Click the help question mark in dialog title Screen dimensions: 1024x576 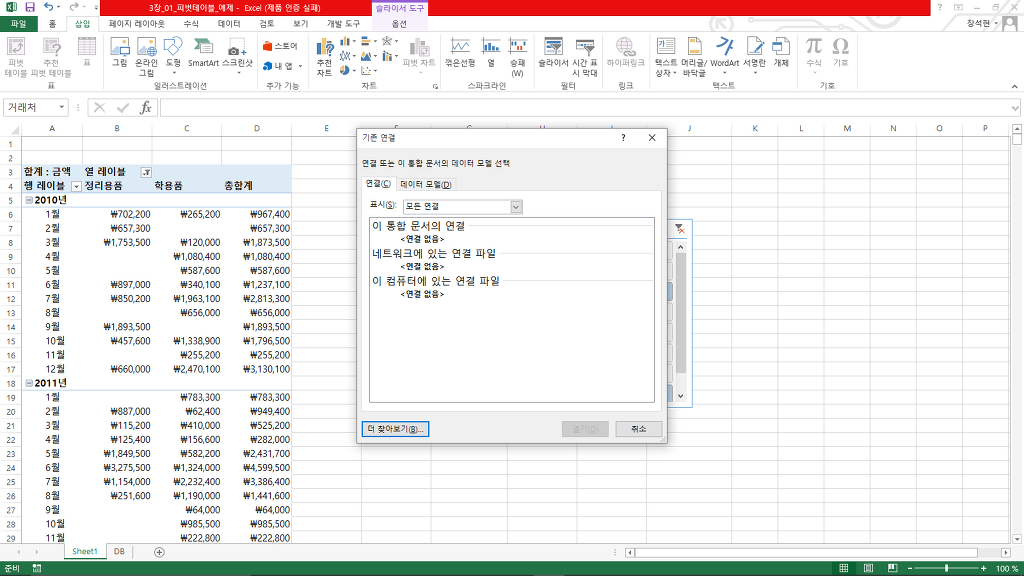(x=623, y=138)
